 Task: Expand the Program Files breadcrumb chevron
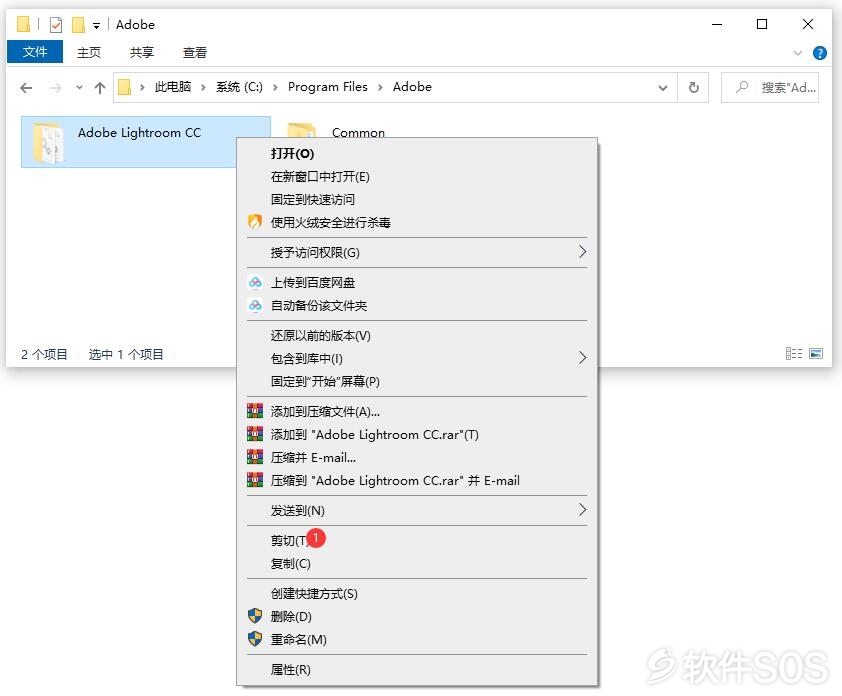tap(380, 88)
